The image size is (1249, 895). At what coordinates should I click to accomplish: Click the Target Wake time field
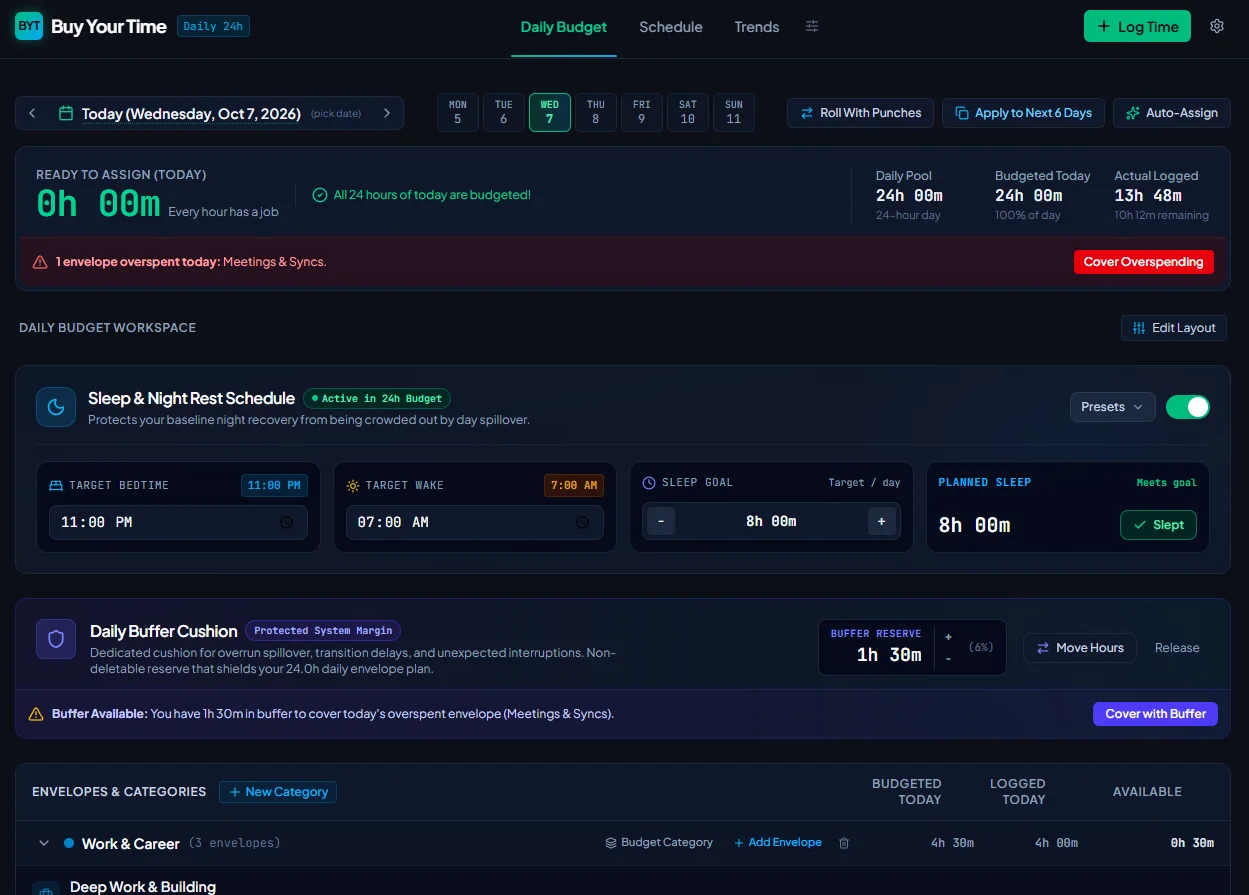click(475, 522)
